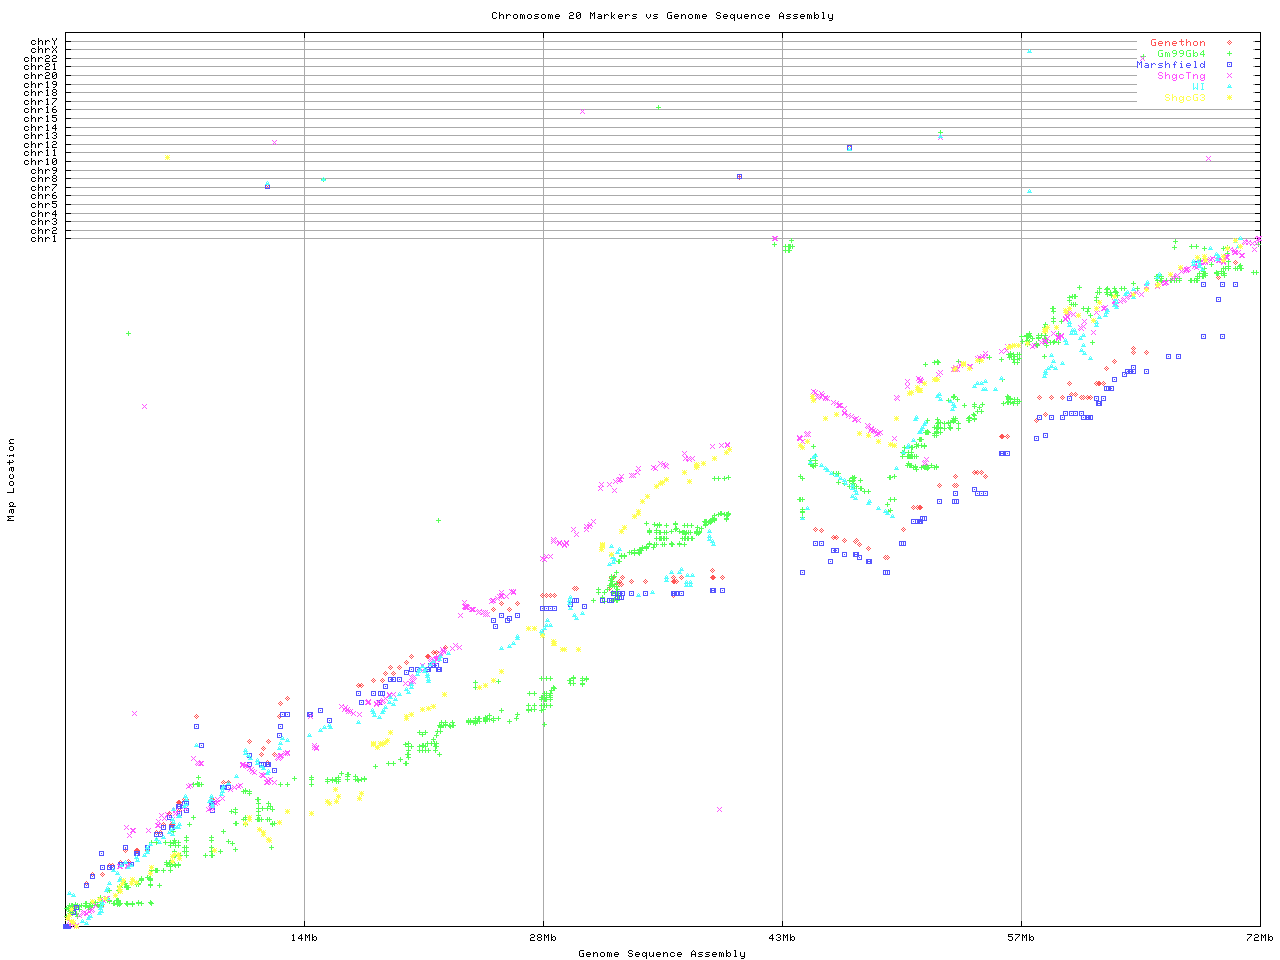Click the 57Mb x-axis tick label
Screen dimensions: 1280x960
point(1021,938)
